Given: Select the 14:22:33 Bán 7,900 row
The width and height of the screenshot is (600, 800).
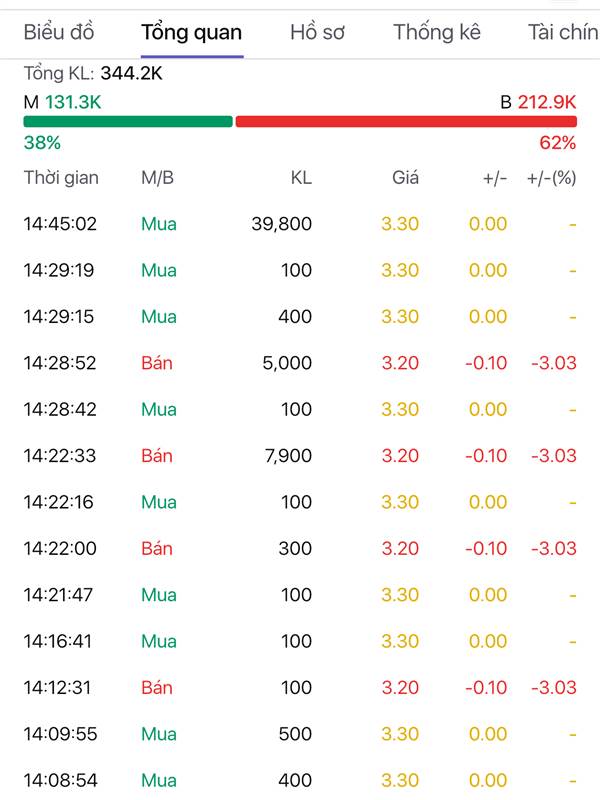Looking at the screenshot, I should 300,456.
